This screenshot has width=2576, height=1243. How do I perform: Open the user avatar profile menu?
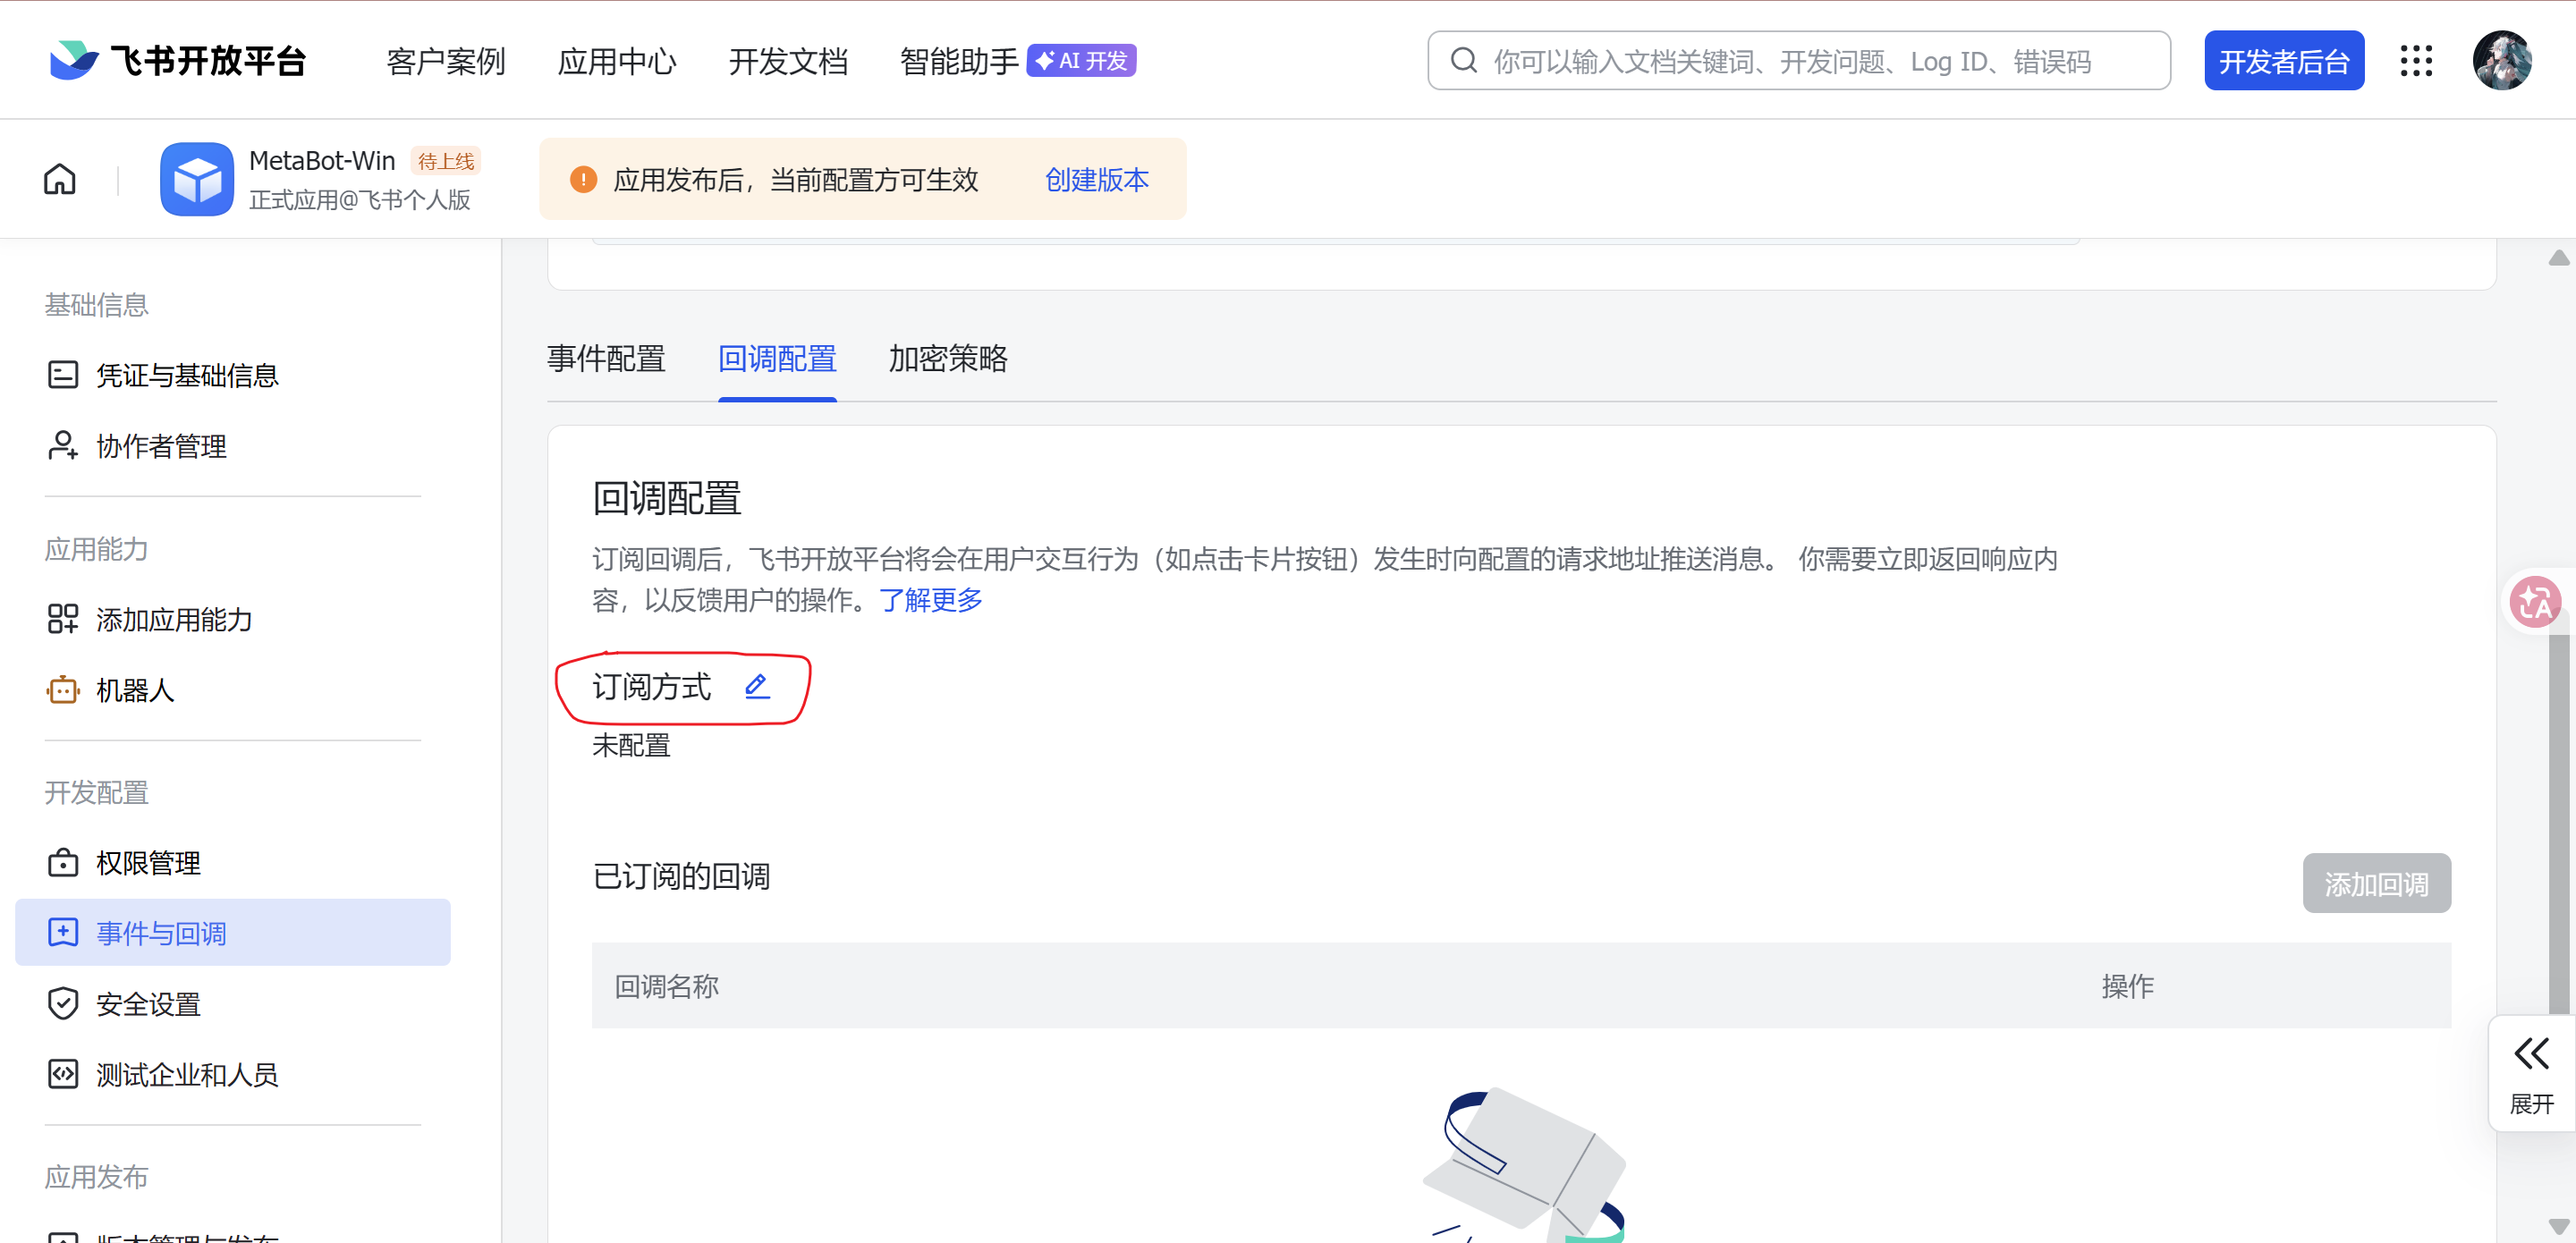click(x=2502, y=61)
